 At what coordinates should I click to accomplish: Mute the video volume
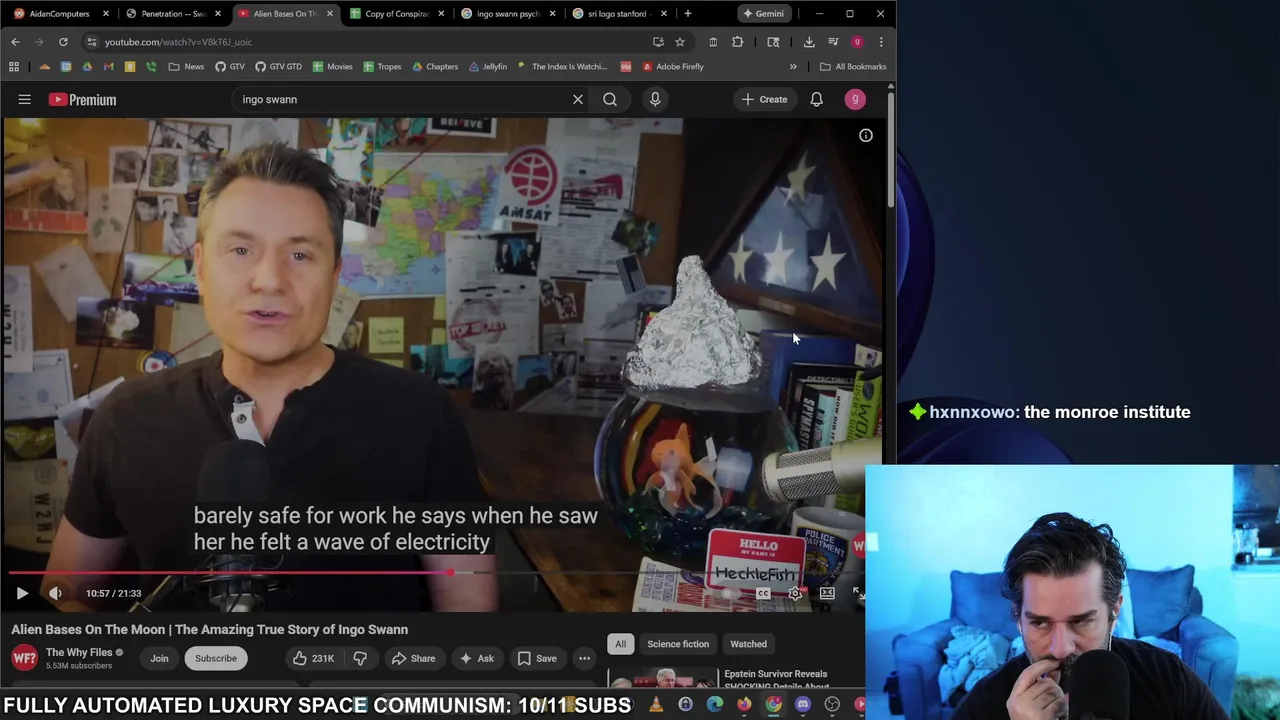[55, 593]
